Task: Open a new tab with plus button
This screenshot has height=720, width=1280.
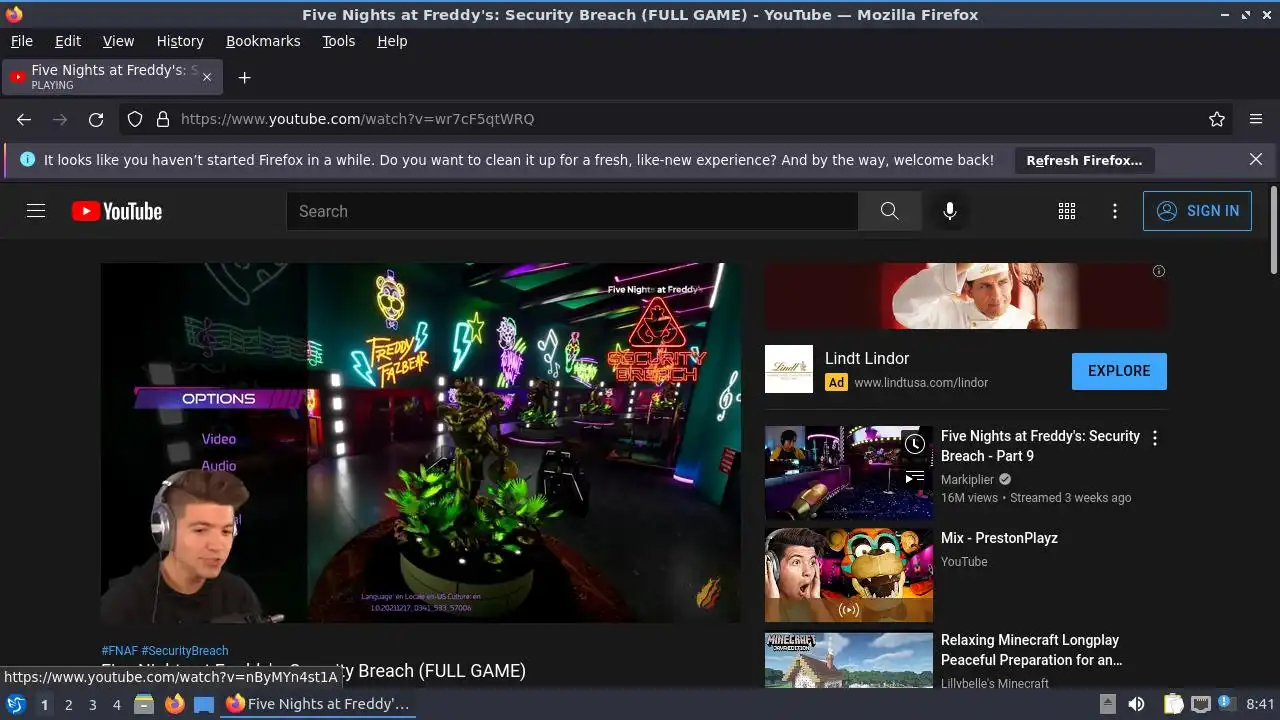Action: coord(244,77)
